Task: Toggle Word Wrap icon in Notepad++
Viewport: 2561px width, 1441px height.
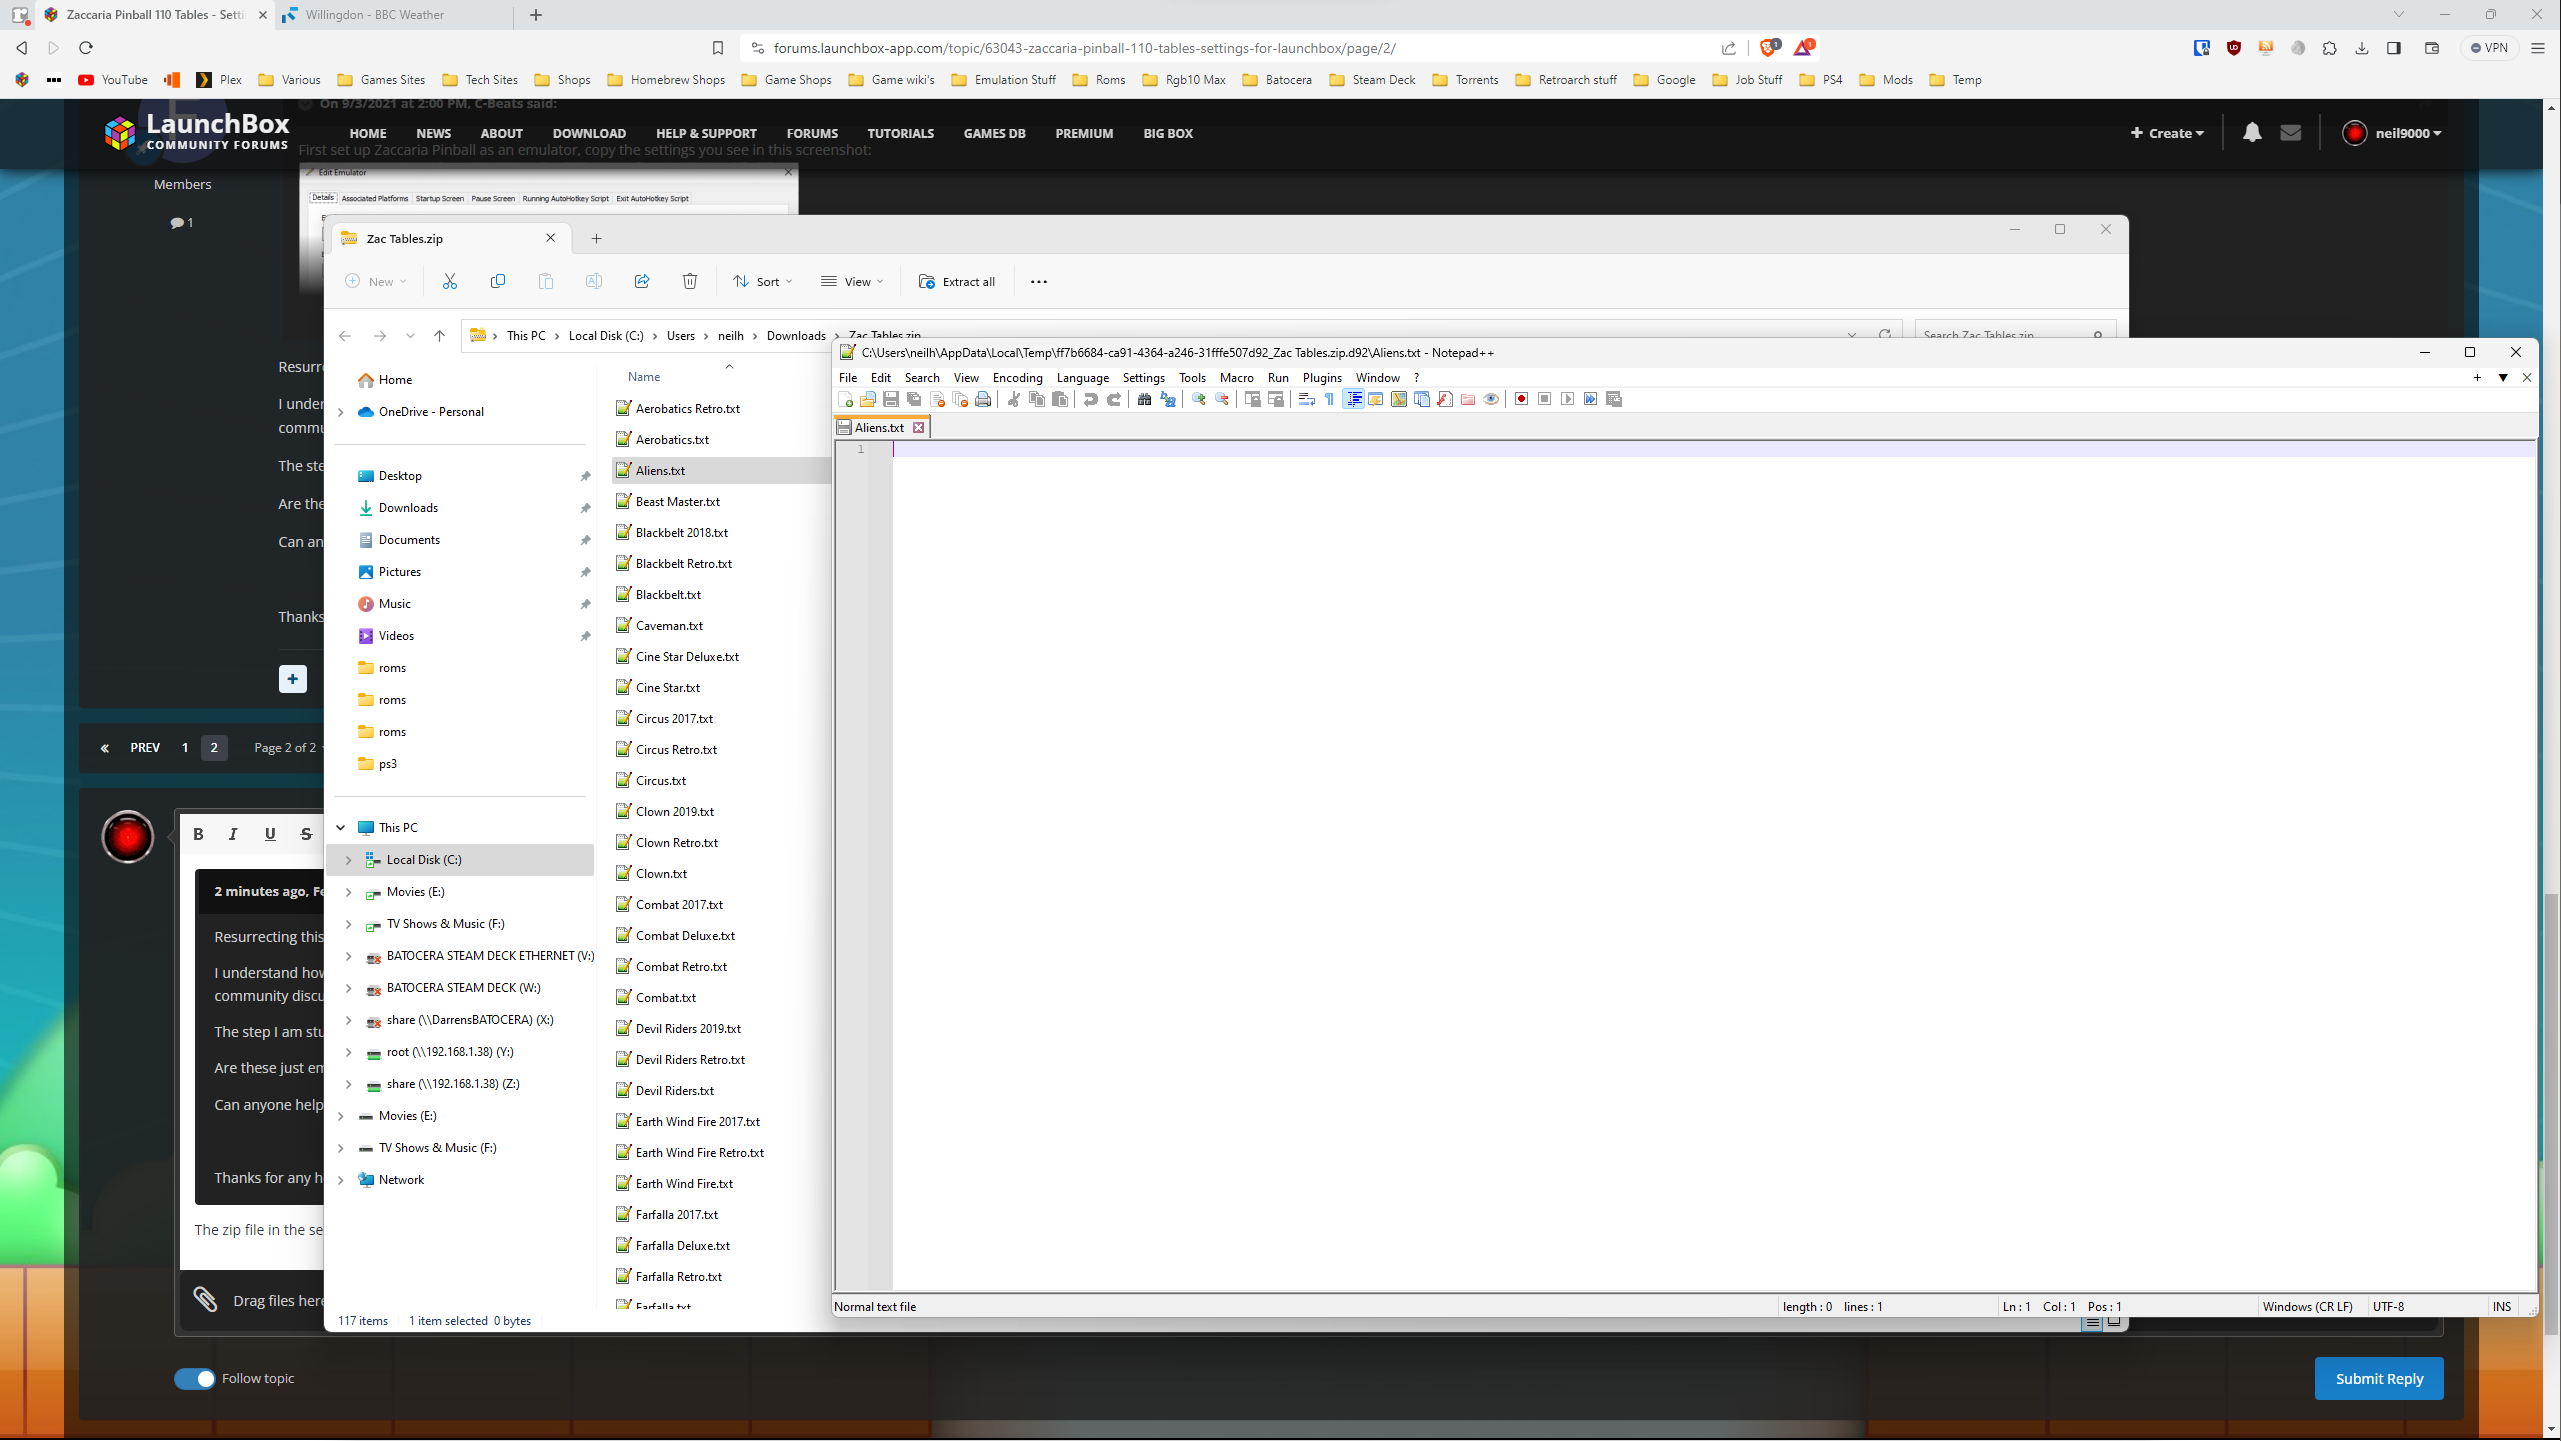Action: coord(1307,399)
